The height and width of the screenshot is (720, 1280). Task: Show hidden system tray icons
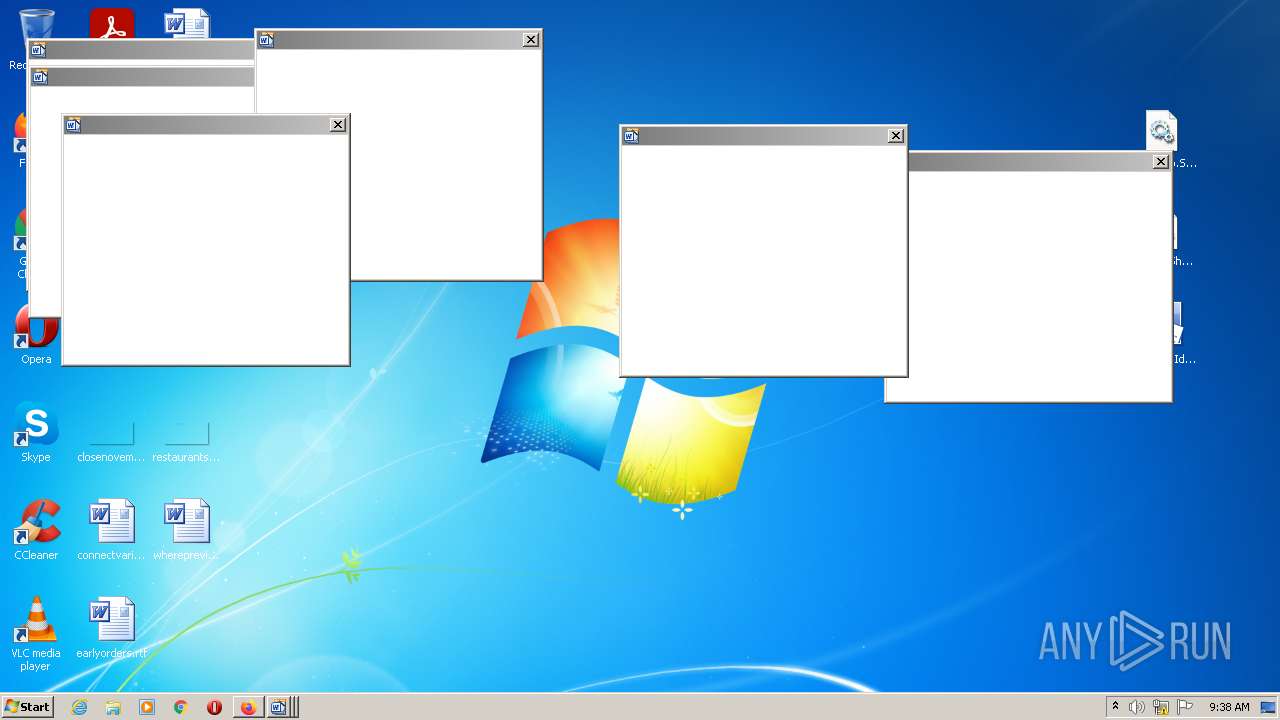tap(1115, 707)
